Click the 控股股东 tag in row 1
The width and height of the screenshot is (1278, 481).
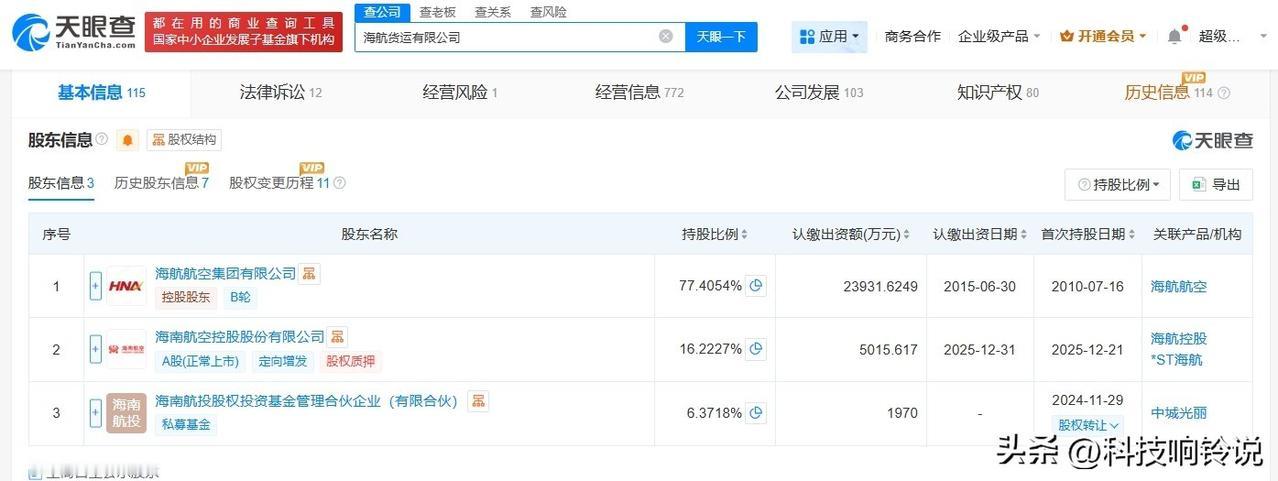[186, 297]
